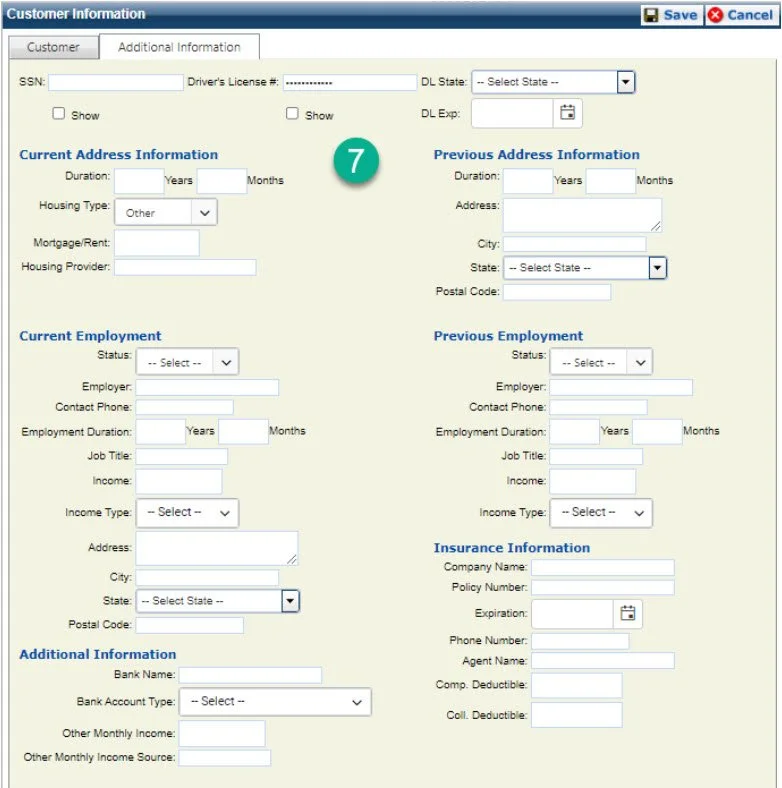Click Current Employment Address textarea
Viewport: 782px width, 788px height.
coord(217,548)
